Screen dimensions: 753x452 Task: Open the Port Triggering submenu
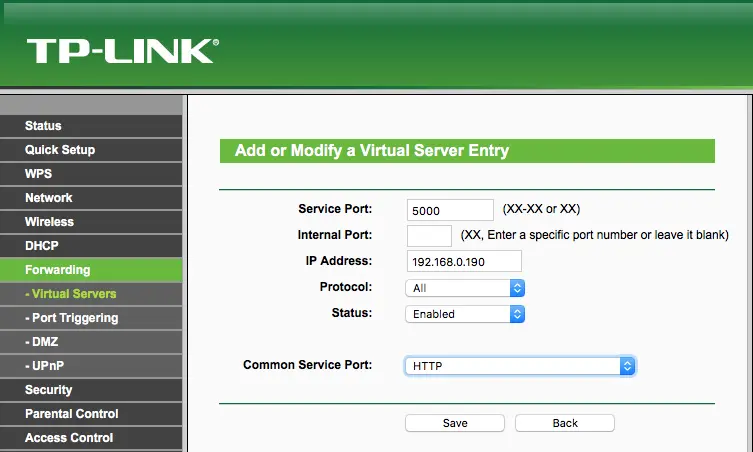(91, 318)
